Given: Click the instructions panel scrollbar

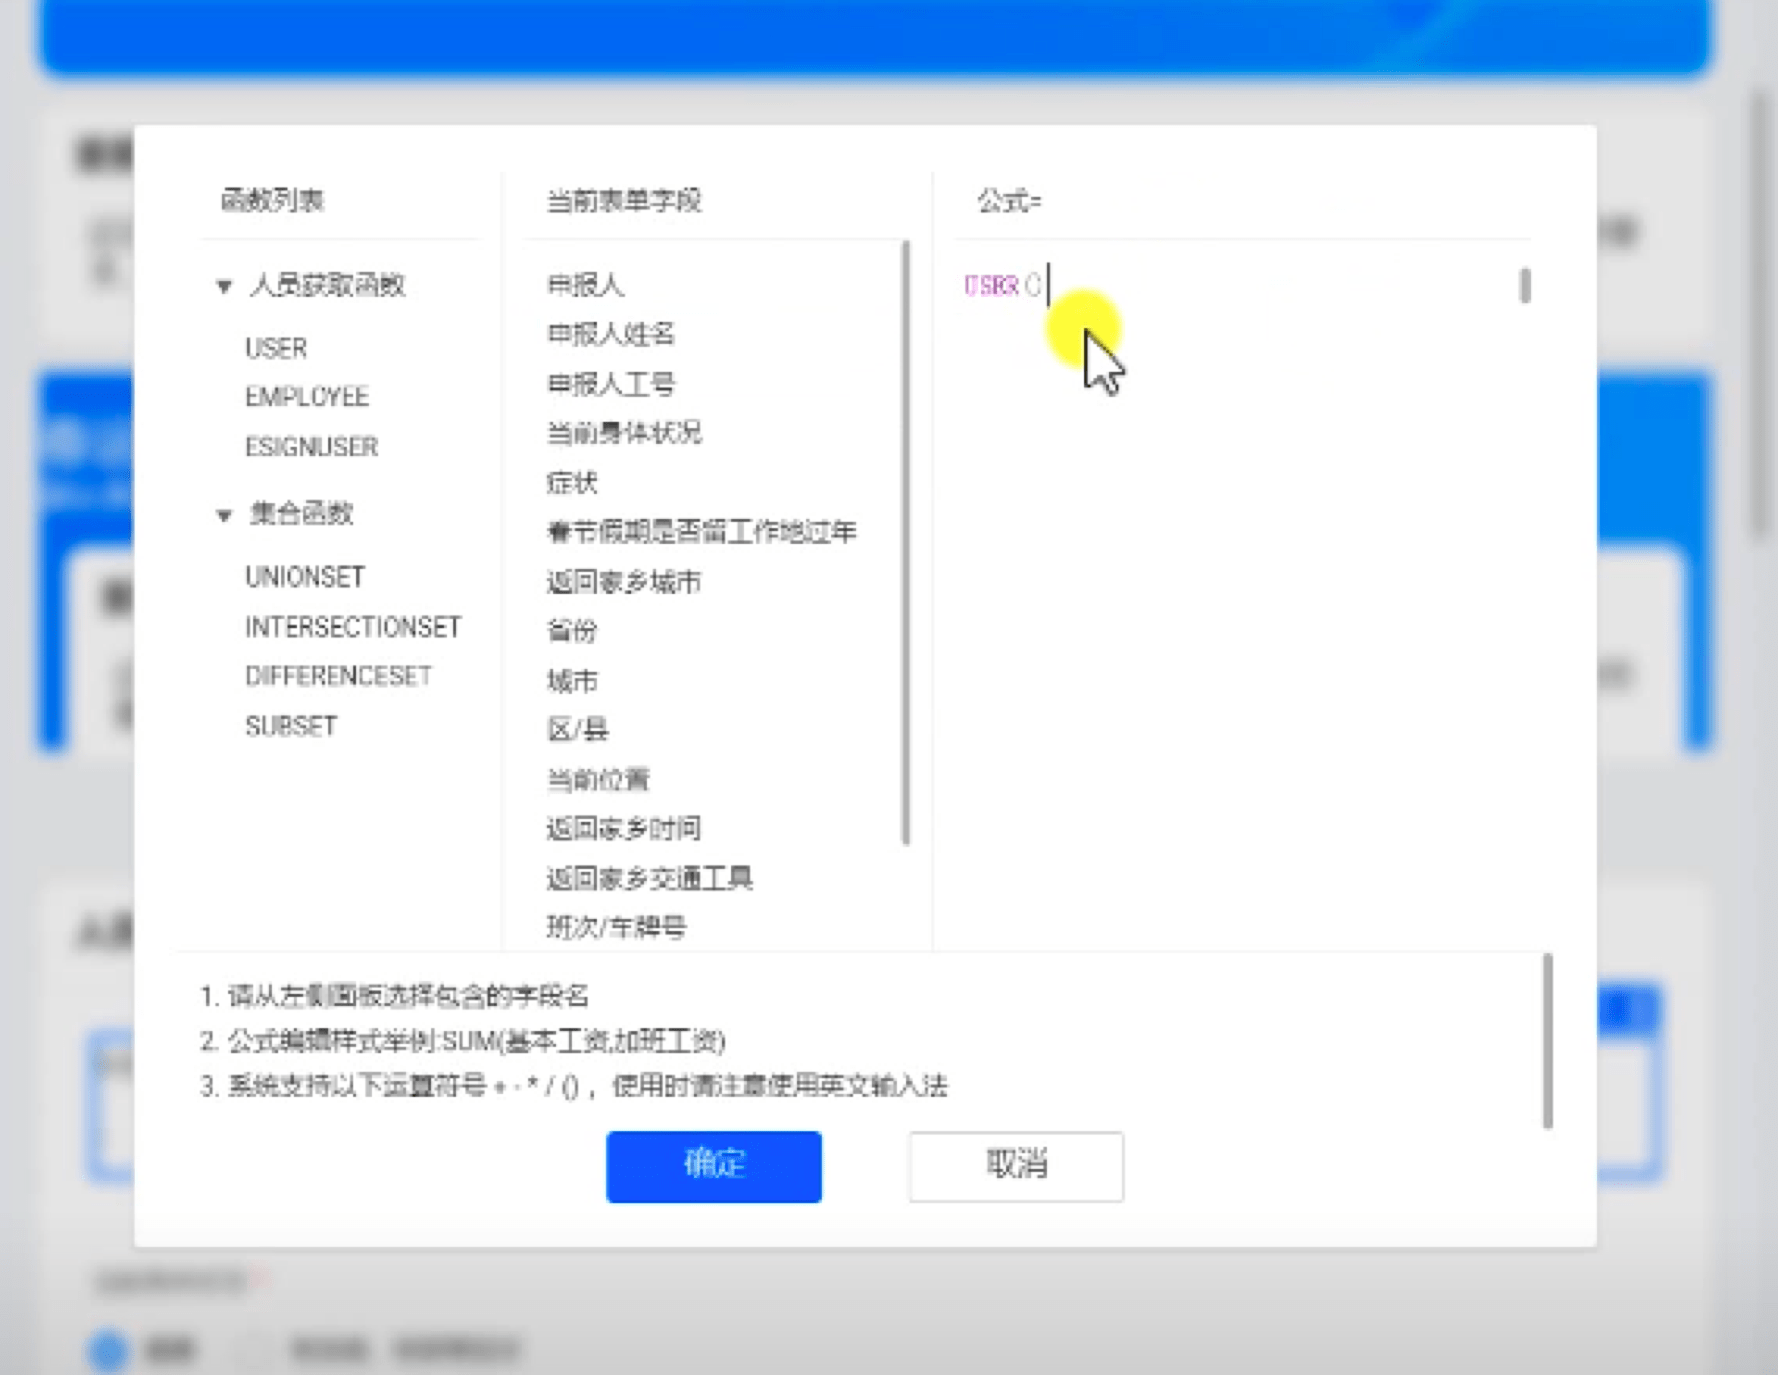Looking at the screenshot, I should (1548, 1041).
